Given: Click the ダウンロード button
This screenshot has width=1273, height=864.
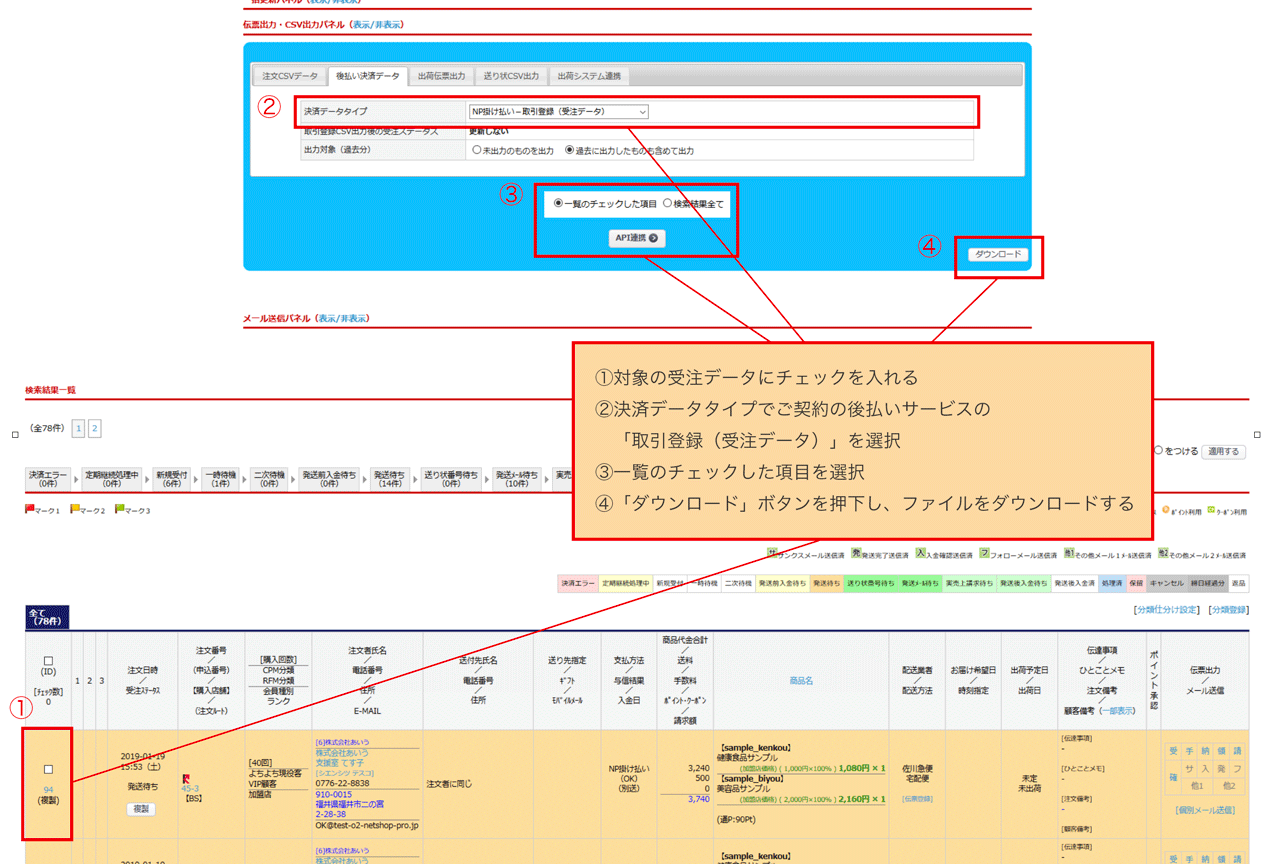Looking at the screenshot, I should [998, 255].
